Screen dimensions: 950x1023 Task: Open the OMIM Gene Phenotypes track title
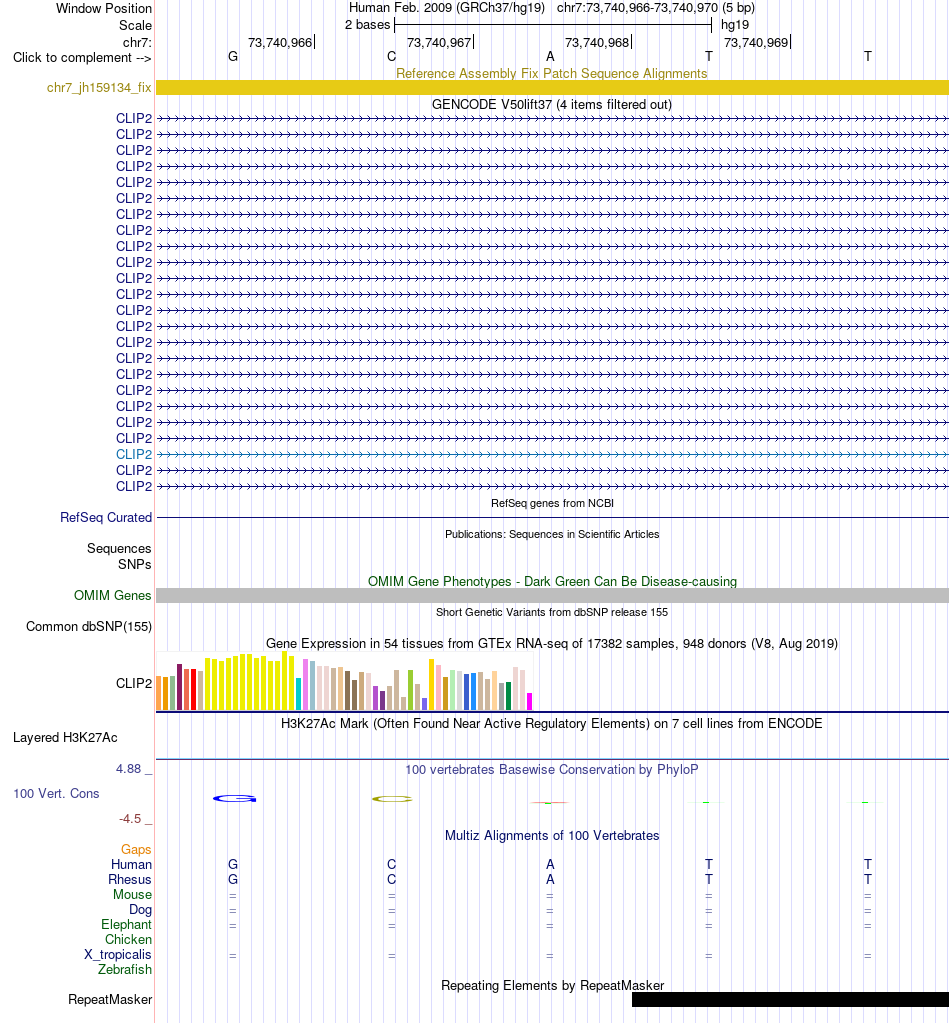coord(552,581)
